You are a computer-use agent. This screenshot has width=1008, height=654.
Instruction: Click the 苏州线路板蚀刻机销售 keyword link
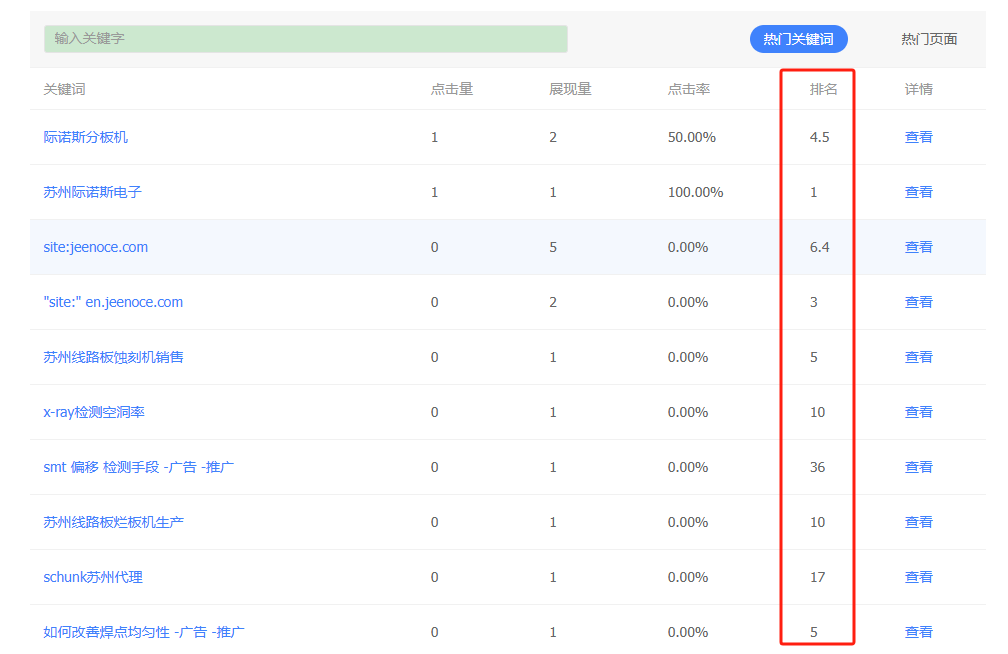coord(114,357)
